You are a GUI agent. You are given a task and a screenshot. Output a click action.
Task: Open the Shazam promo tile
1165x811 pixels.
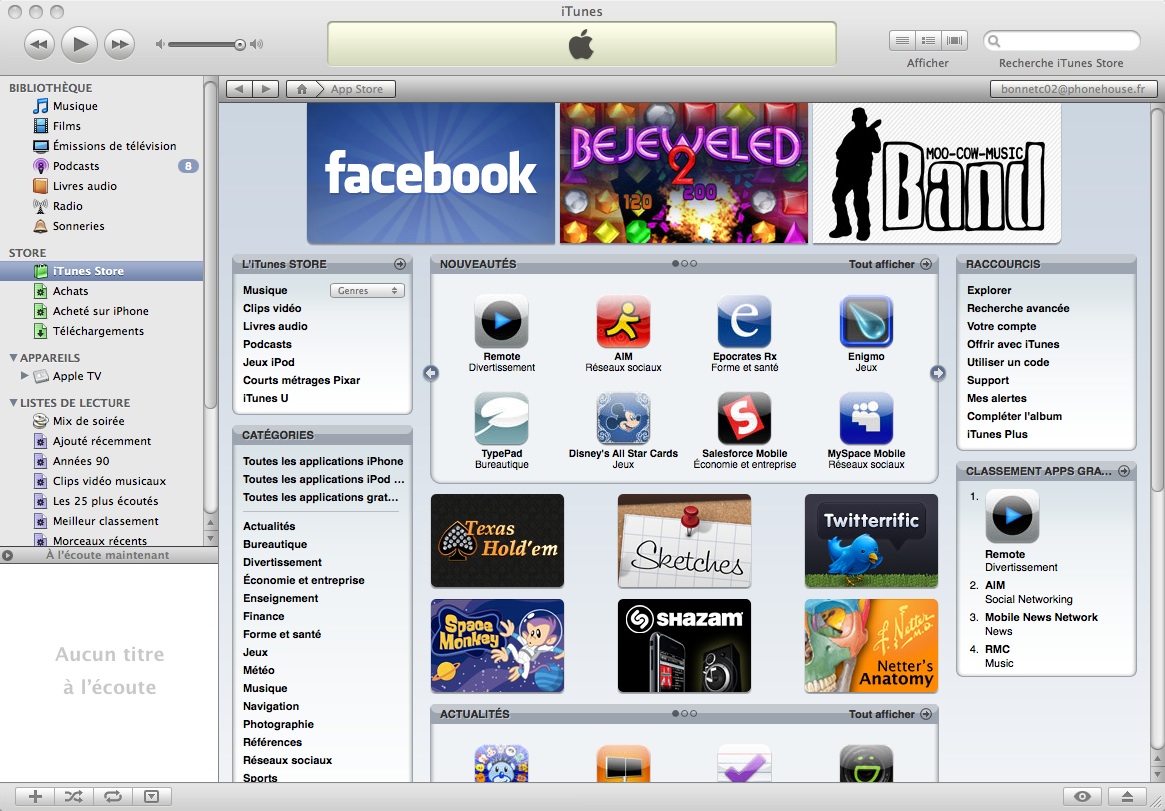684,646
